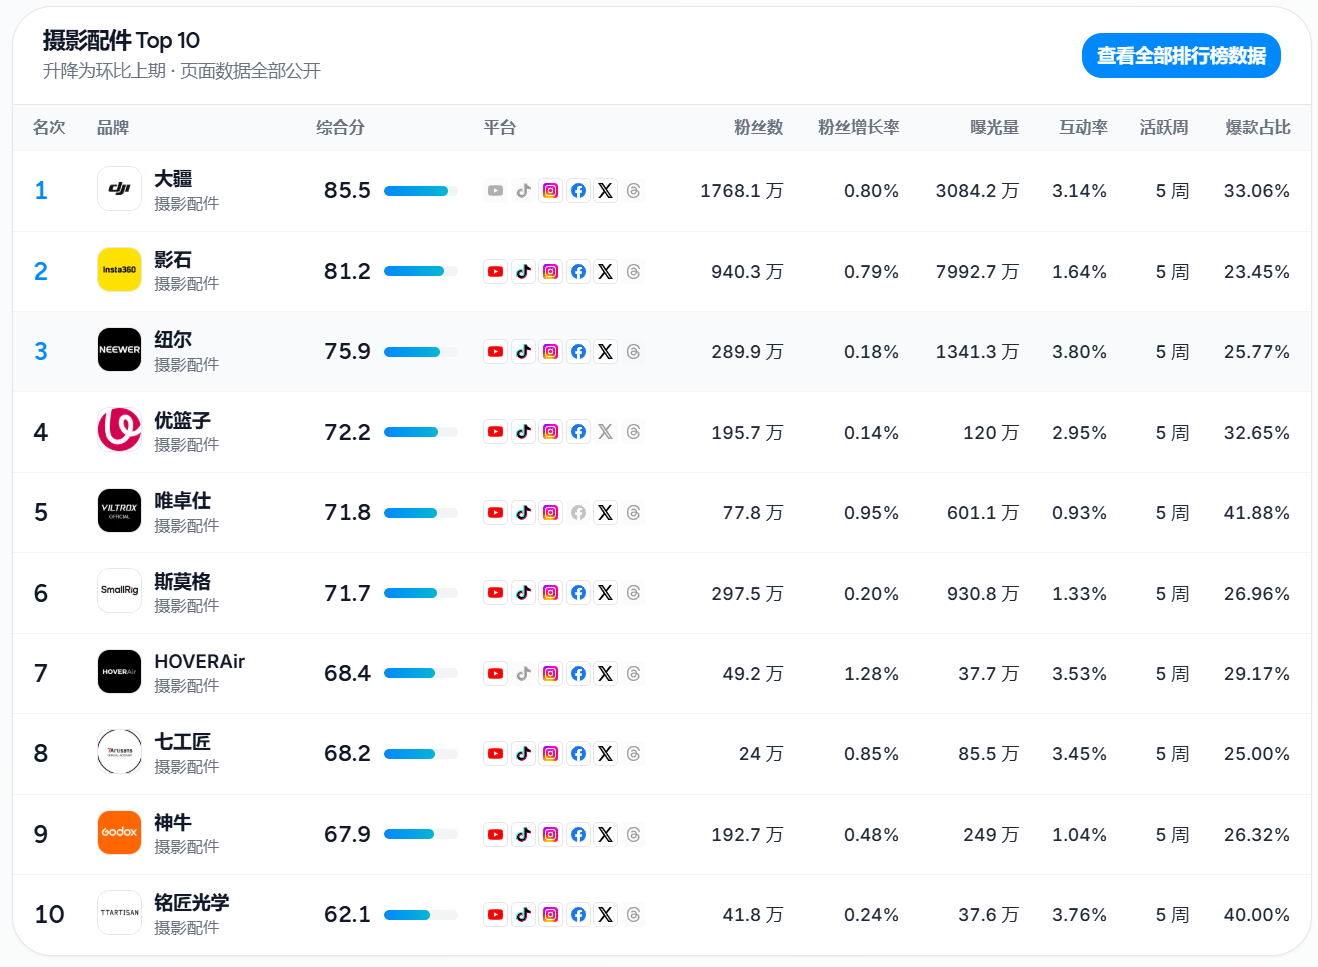Select the 互动率 column header

[x=1083, y=128]
